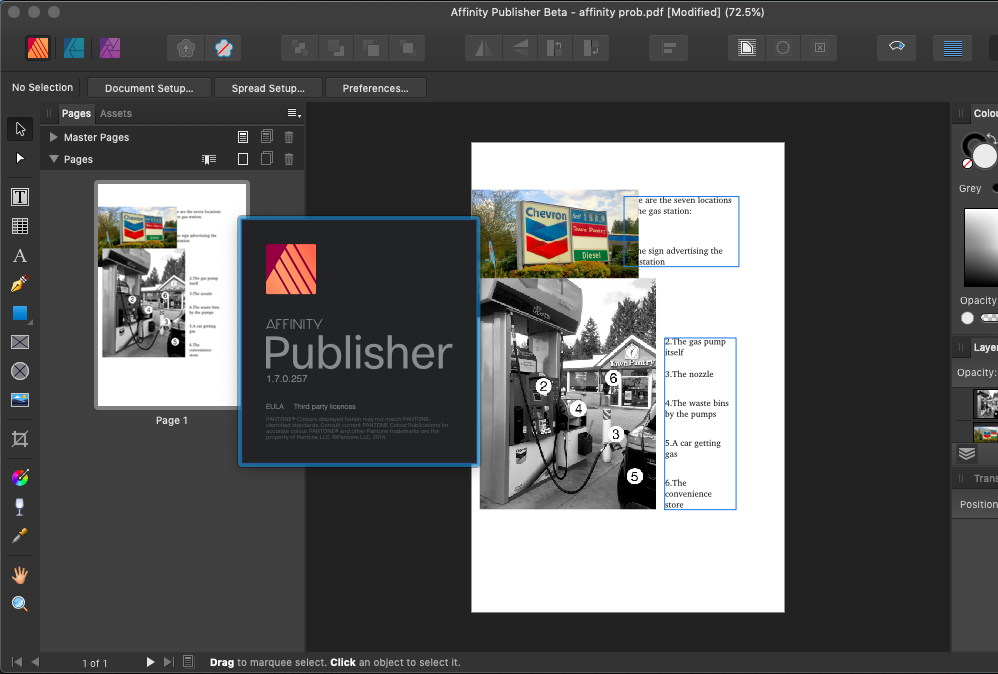Select the Transparency wine glass tool
The height and width of the screenshot is (674, 998).
[20, 507]
